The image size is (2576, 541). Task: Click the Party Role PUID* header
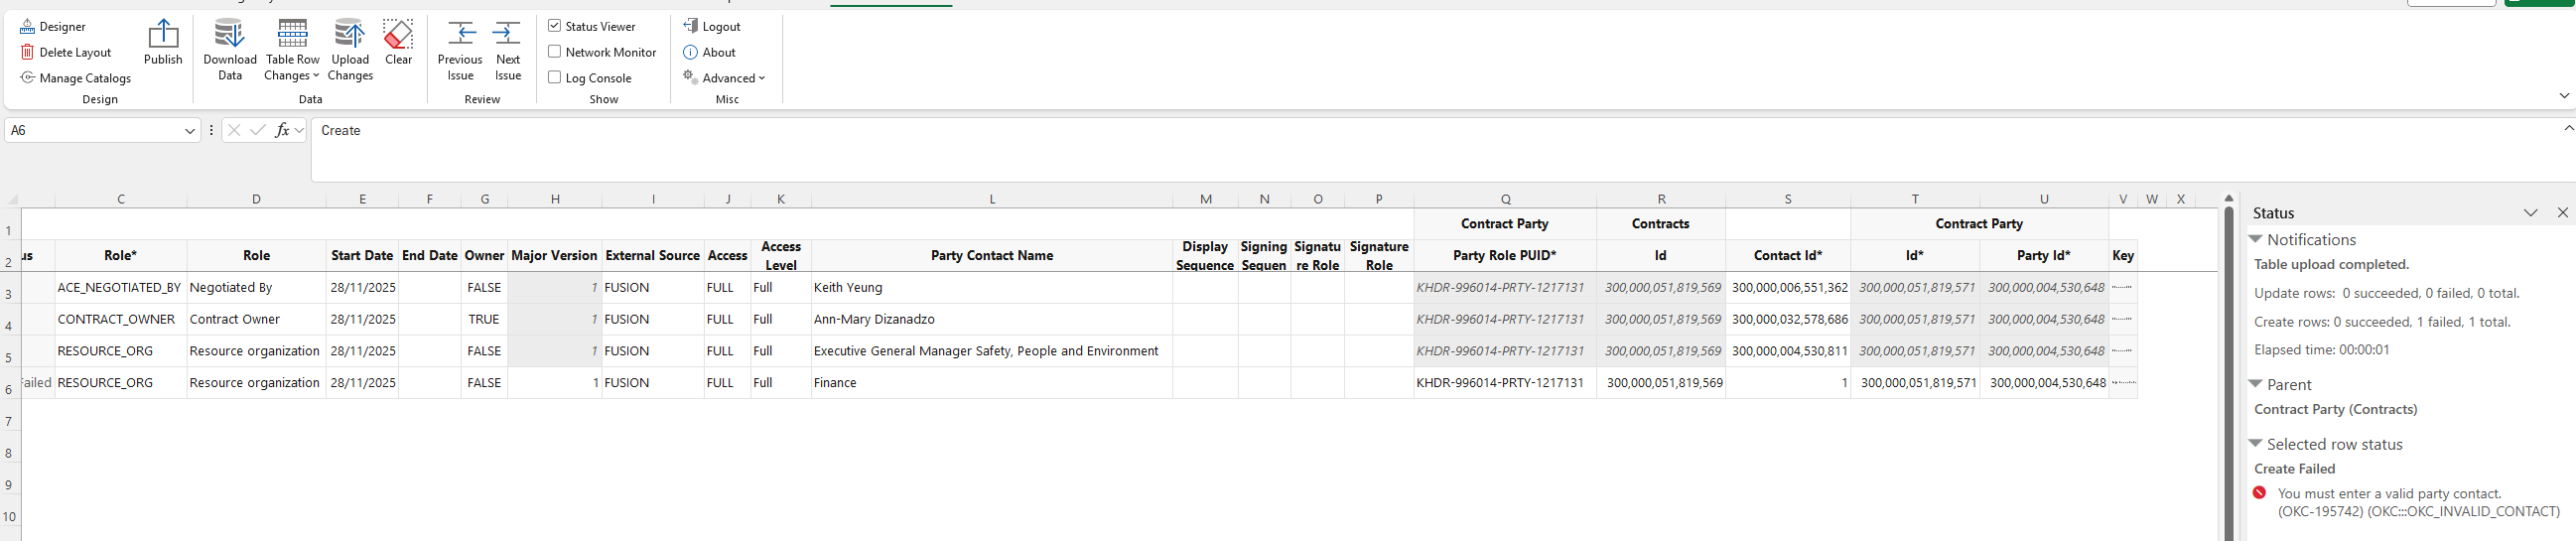coord(1505,256)
